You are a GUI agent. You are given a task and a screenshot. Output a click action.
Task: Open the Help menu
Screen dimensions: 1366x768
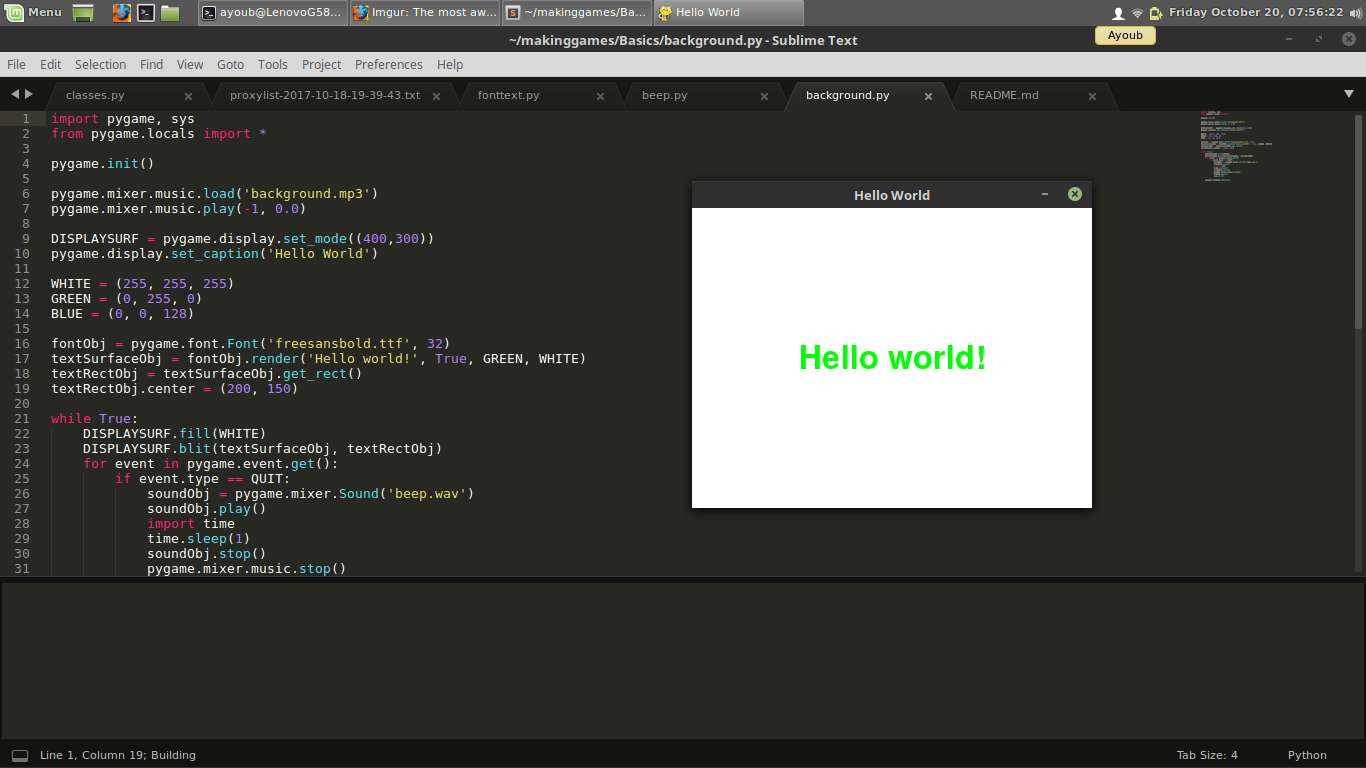tap(450, 64)
